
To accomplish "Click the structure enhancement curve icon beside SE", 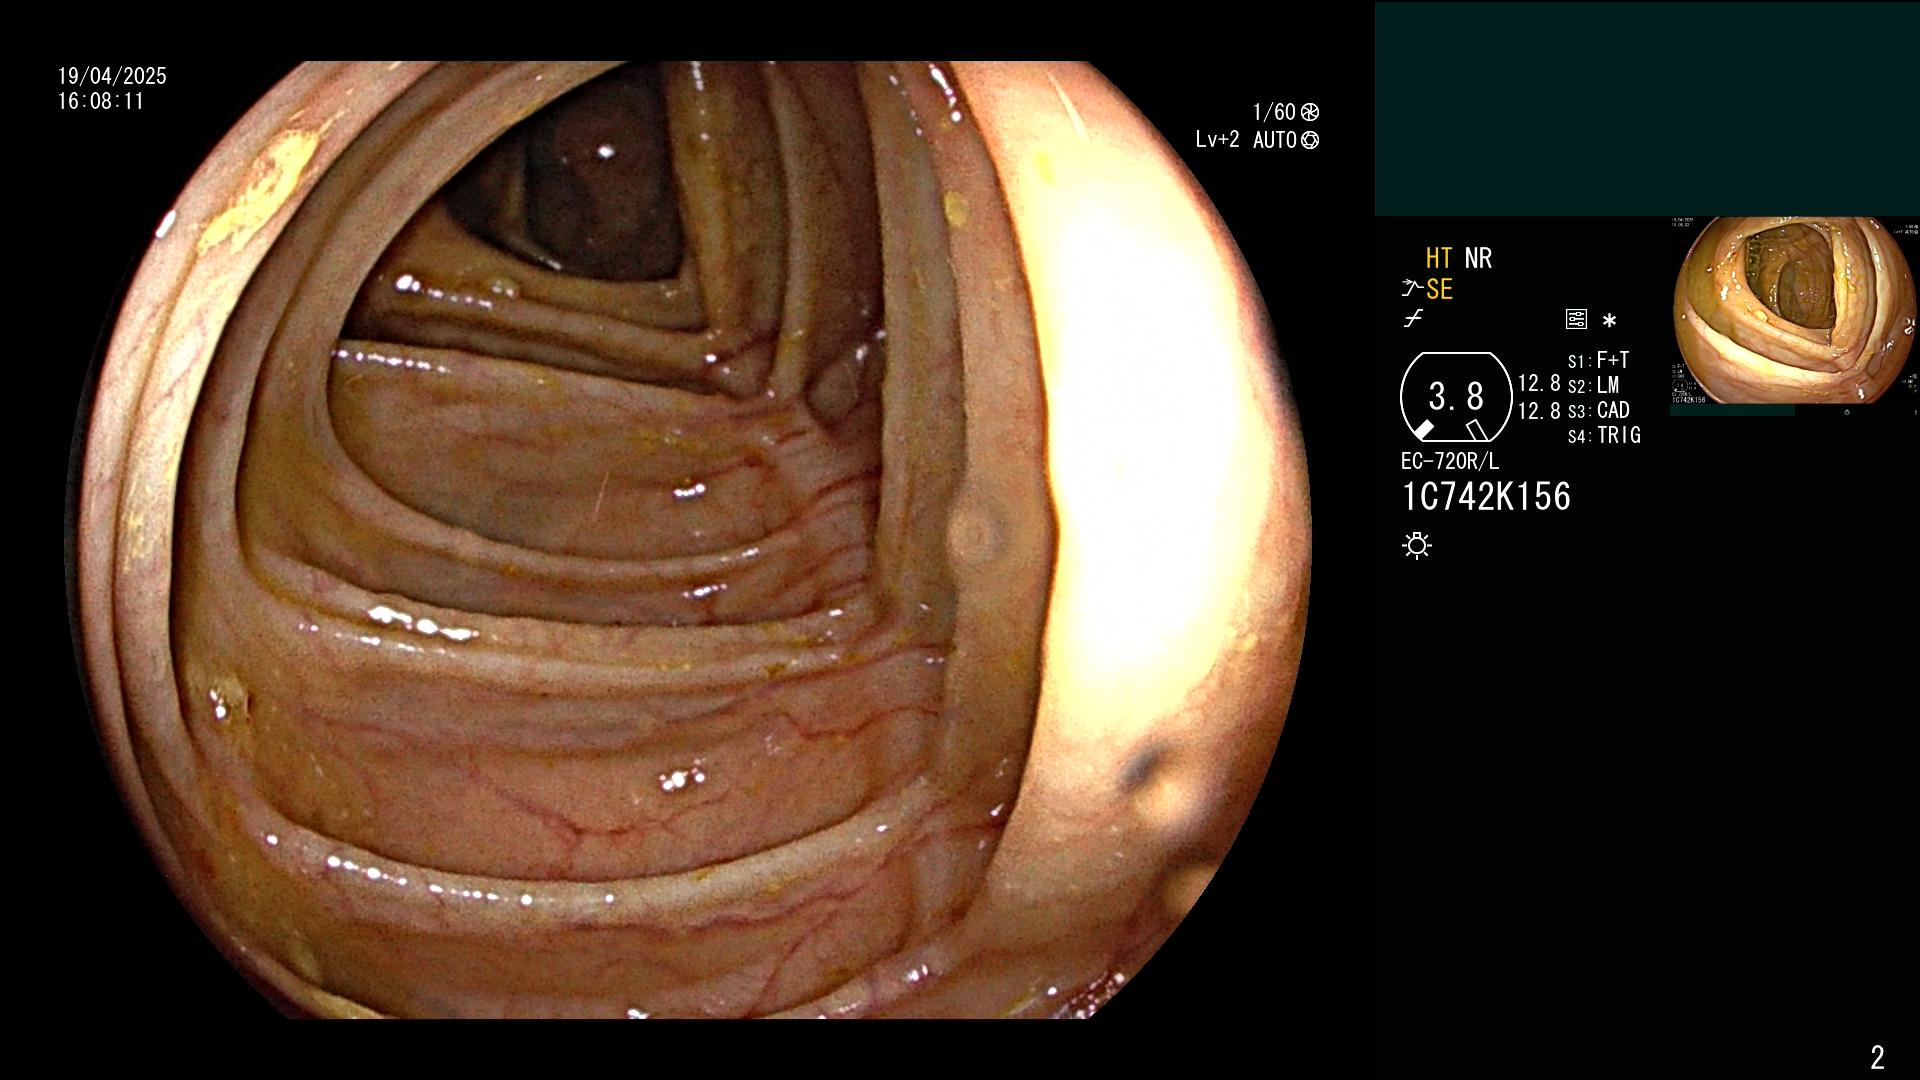I will pos(1411,289).
